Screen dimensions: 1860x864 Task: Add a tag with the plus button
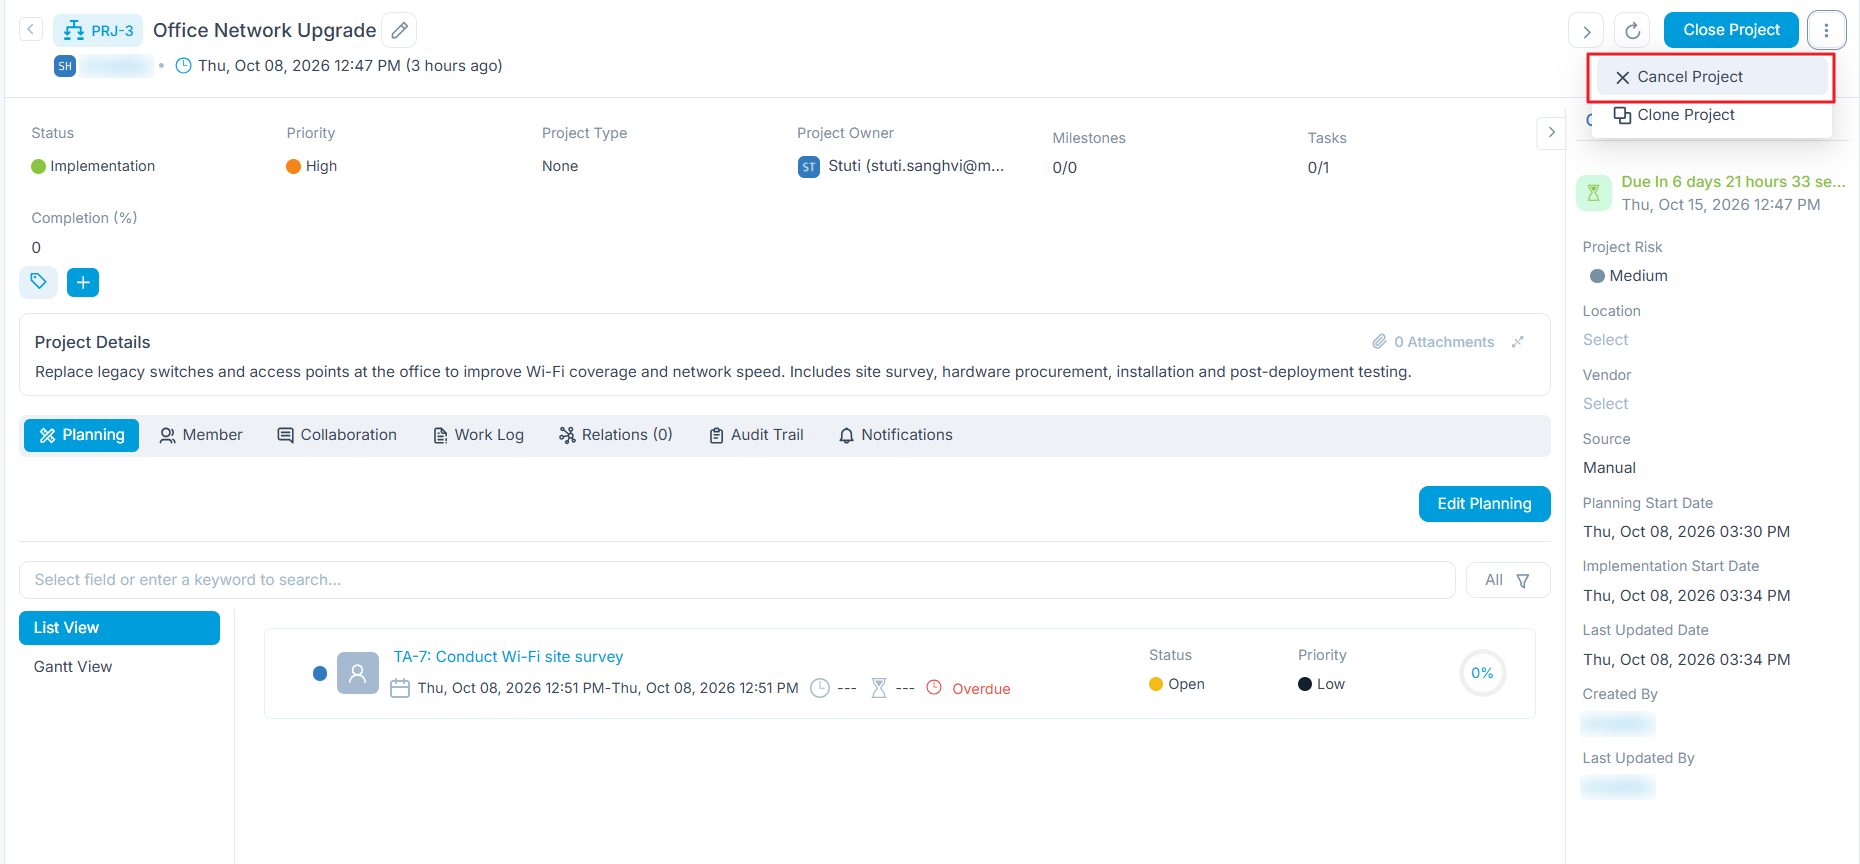tap(83, 282)
